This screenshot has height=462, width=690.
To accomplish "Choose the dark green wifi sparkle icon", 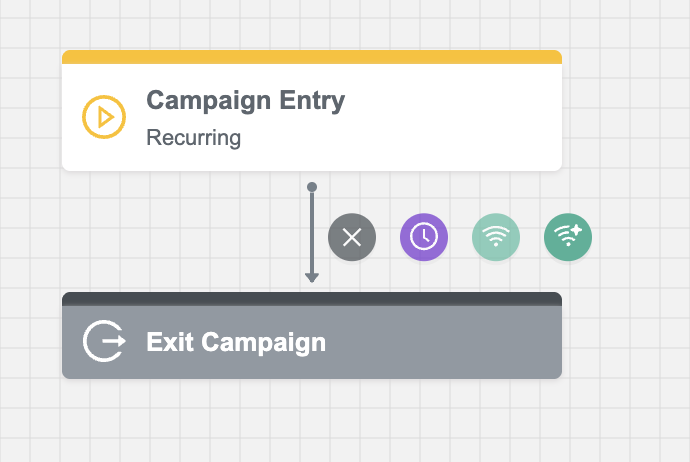I will (568, 237).
